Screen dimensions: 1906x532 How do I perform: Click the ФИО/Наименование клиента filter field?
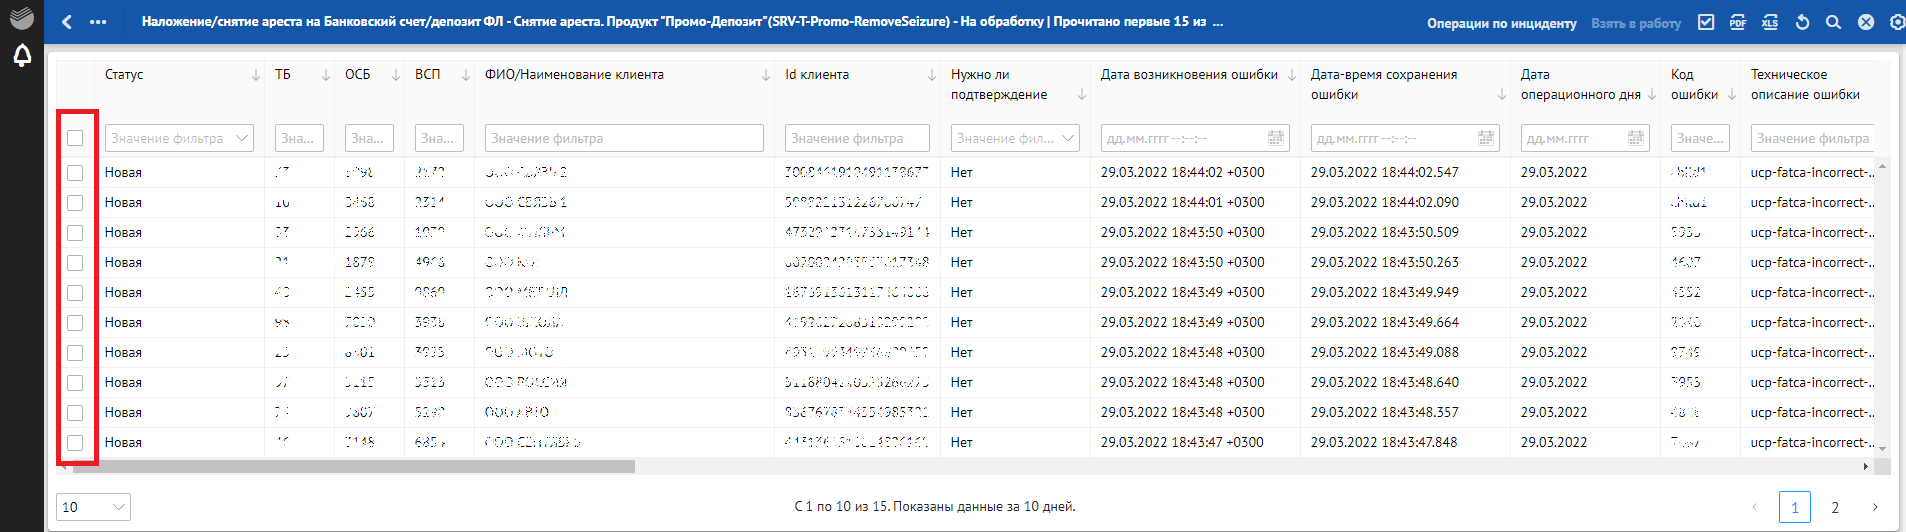pos(623,138)
